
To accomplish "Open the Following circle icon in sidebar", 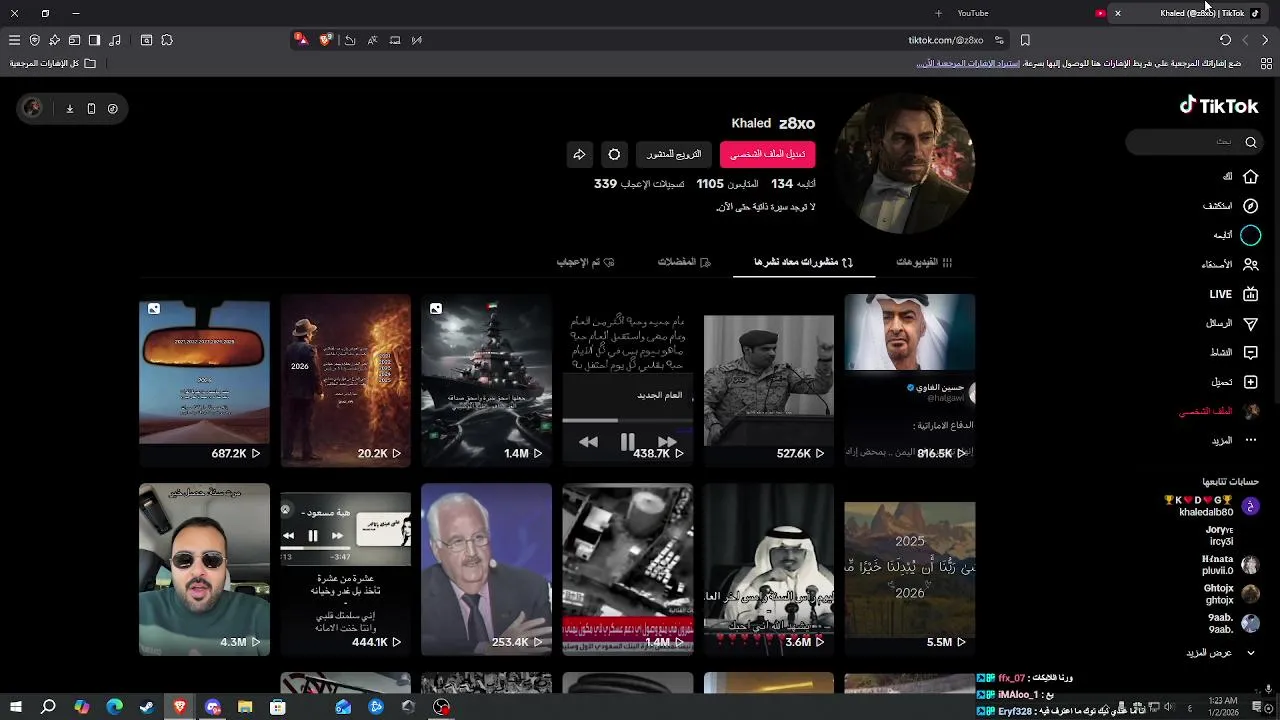I will coord(1250,235).
